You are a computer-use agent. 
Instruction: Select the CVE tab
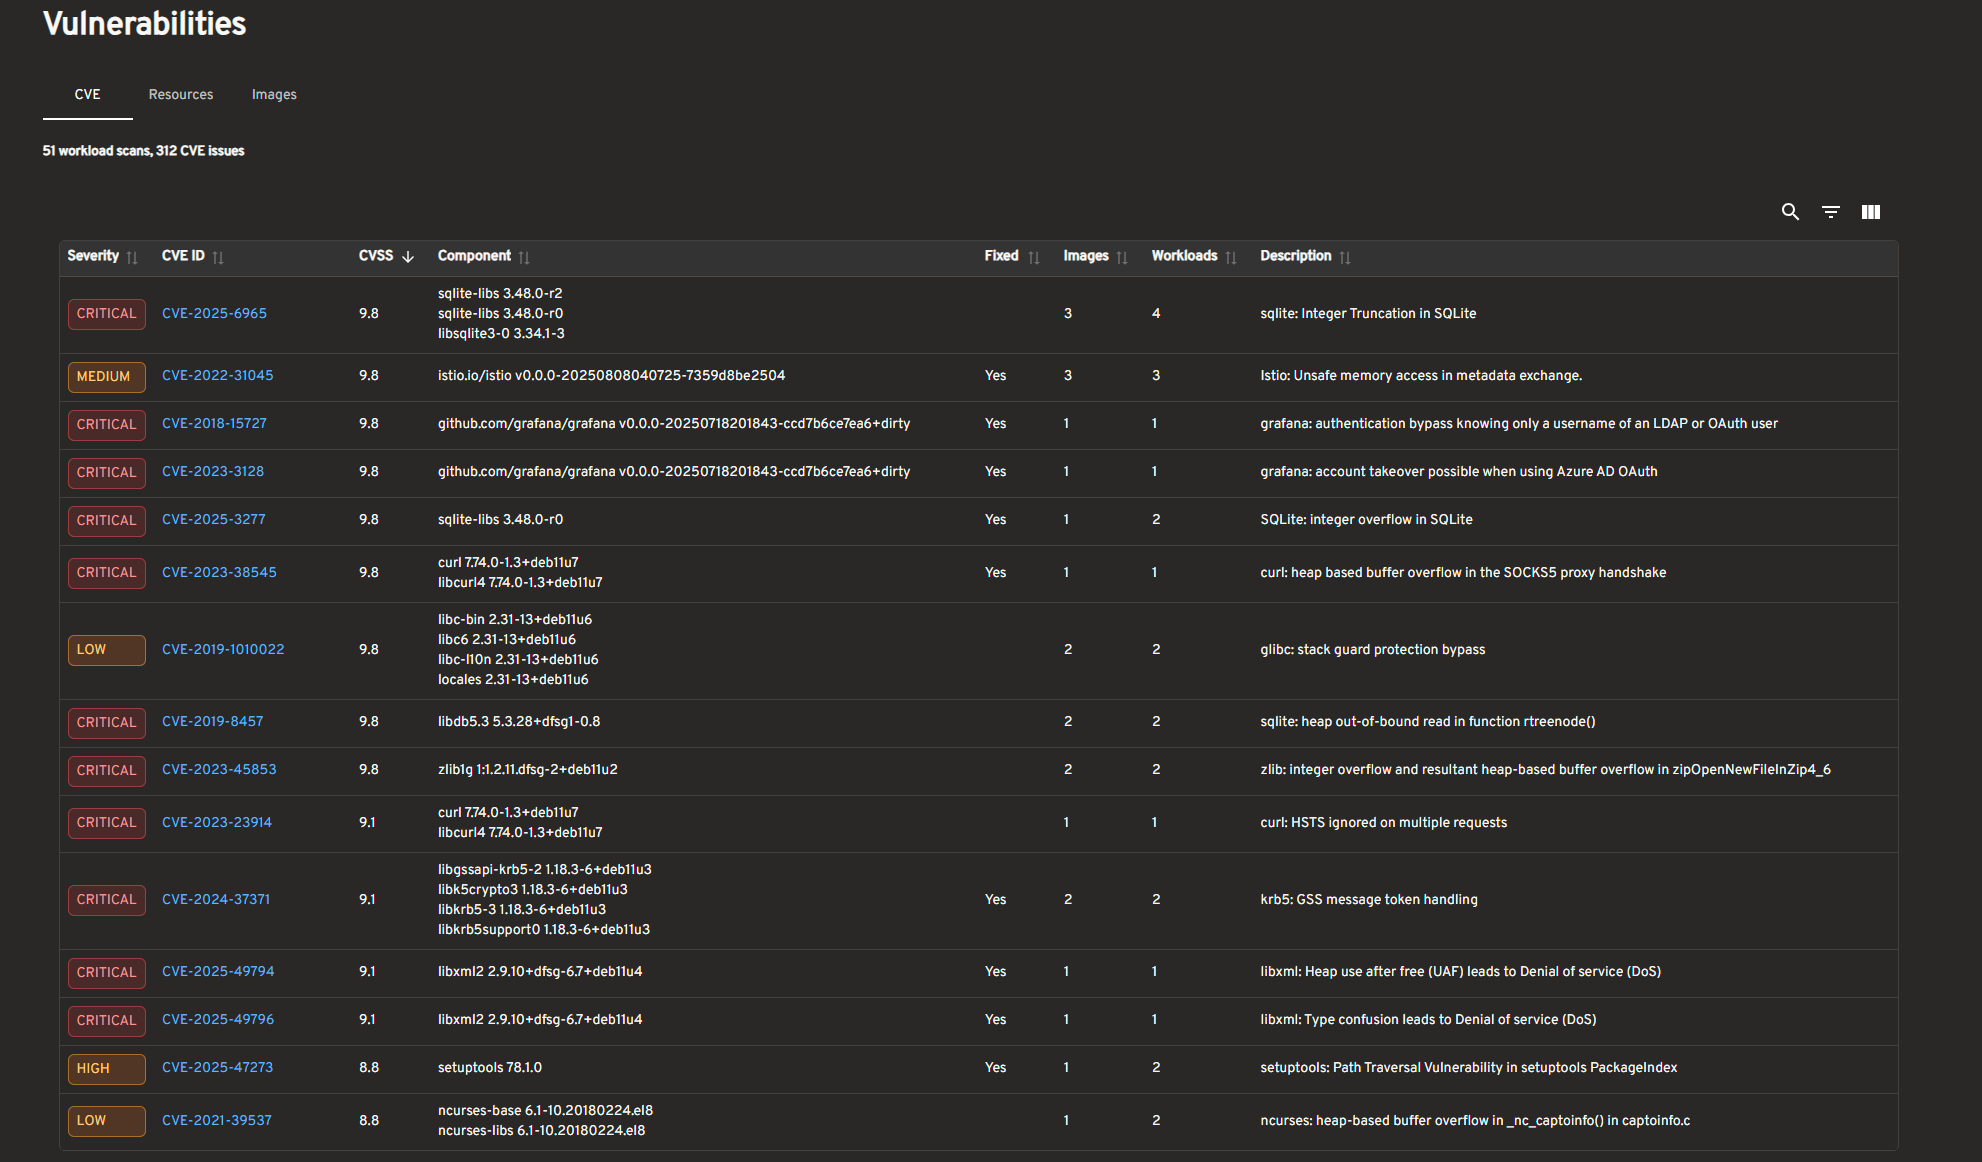tap(87, 94)
